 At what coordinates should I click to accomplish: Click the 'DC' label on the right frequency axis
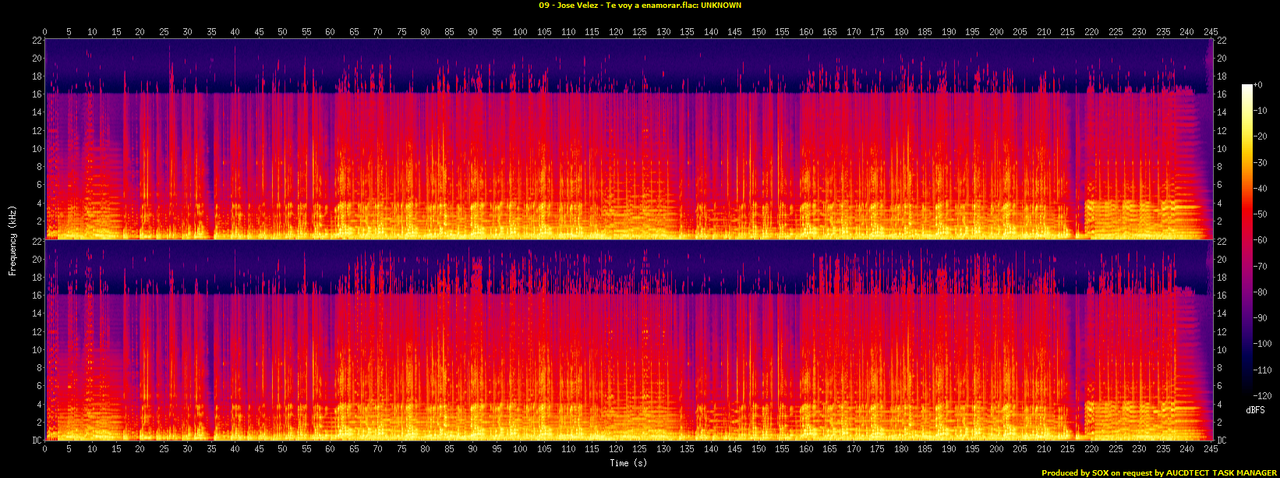point(1223,441)
